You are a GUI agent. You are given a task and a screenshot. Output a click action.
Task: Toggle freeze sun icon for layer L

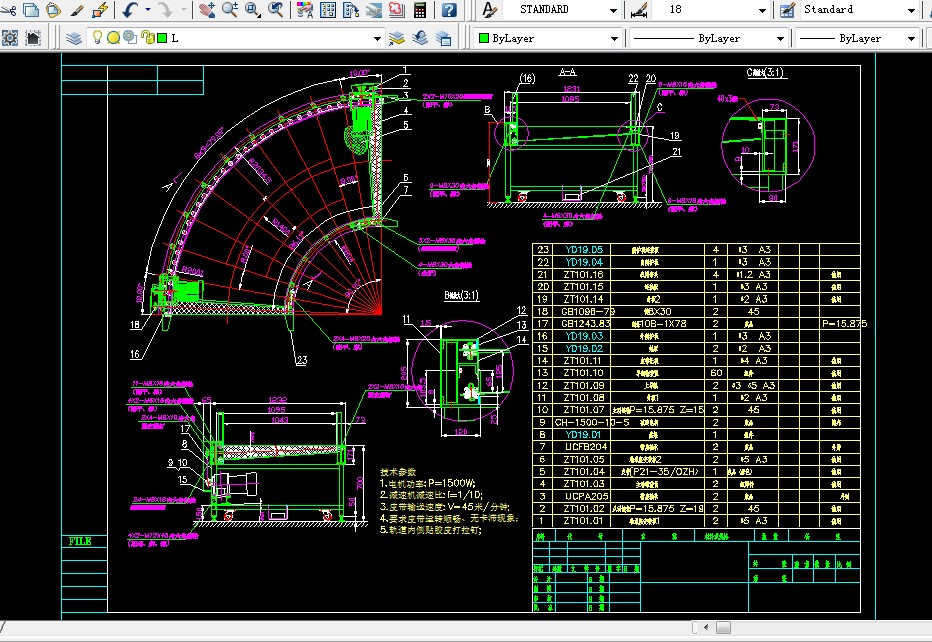point(113,38)
